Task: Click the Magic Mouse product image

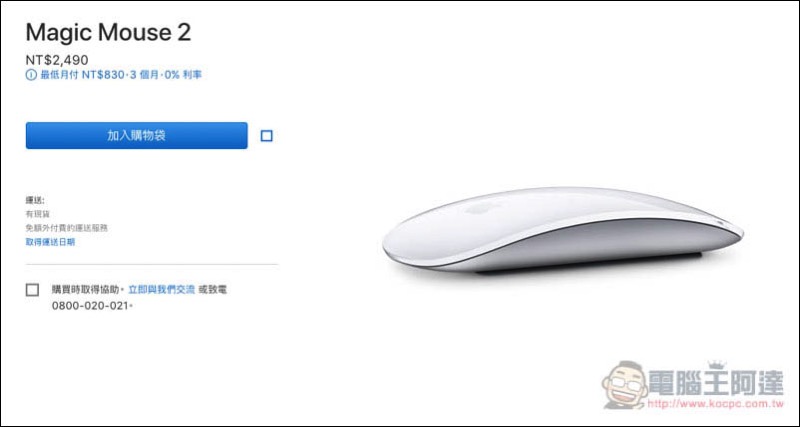Action: point(562,230)
